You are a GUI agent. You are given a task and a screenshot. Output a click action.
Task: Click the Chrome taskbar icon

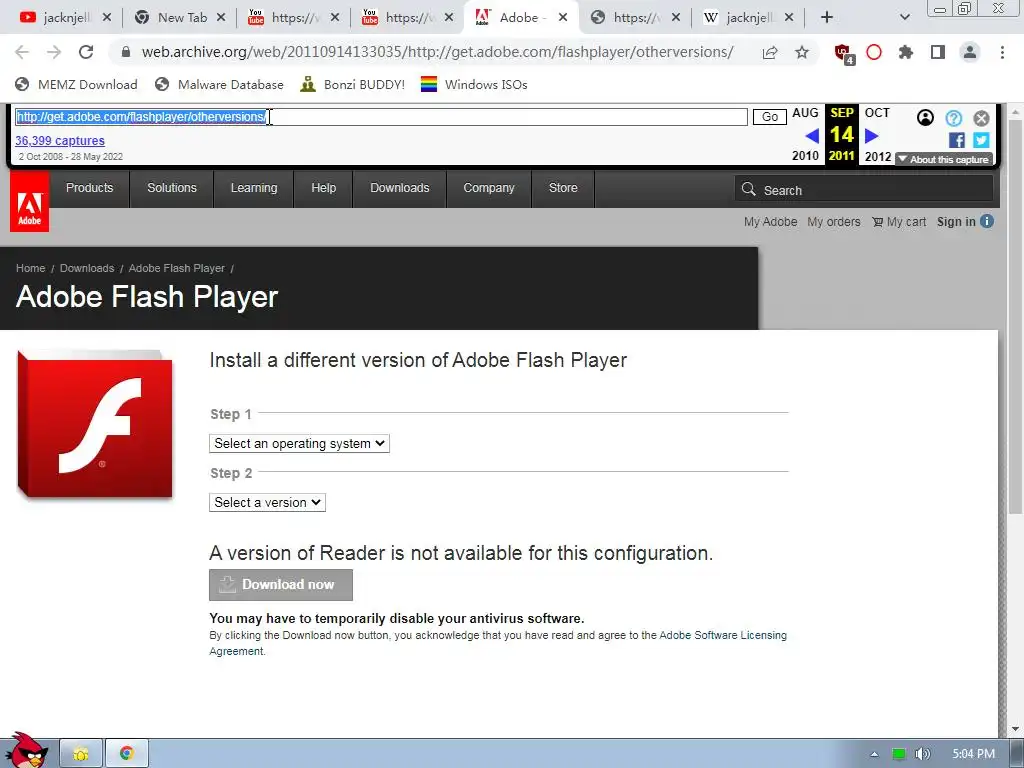127,754
